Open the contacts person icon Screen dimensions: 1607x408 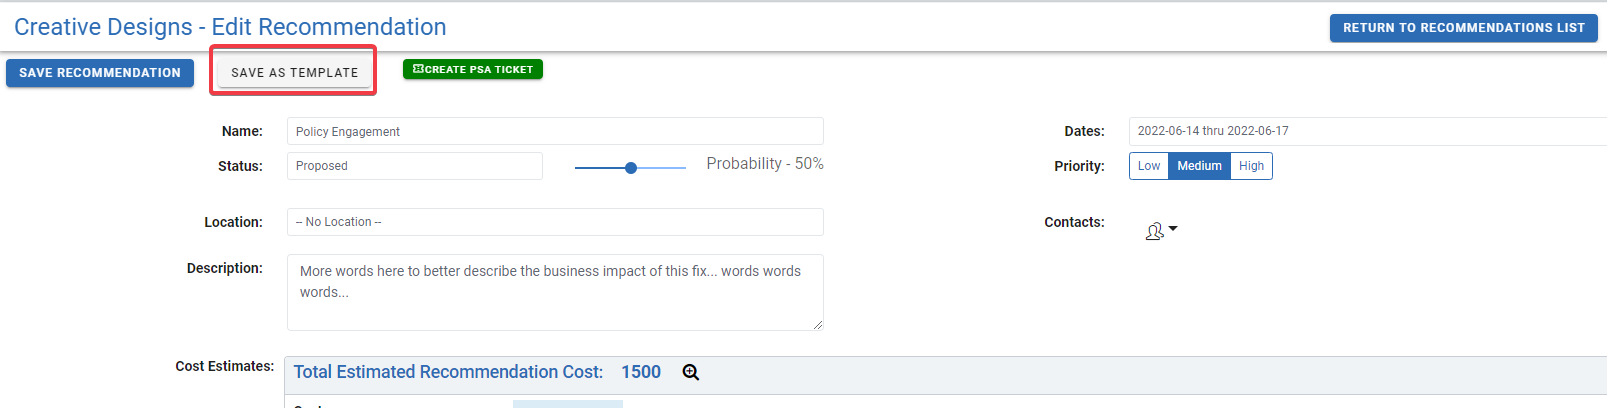point(1155,231)
